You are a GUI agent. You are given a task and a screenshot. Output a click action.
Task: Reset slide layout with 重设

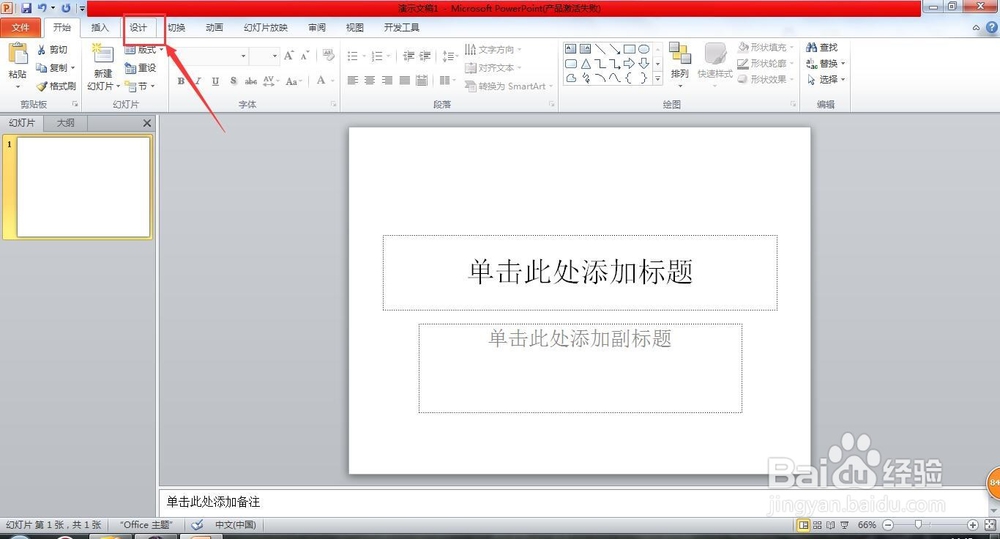point(140,68)
